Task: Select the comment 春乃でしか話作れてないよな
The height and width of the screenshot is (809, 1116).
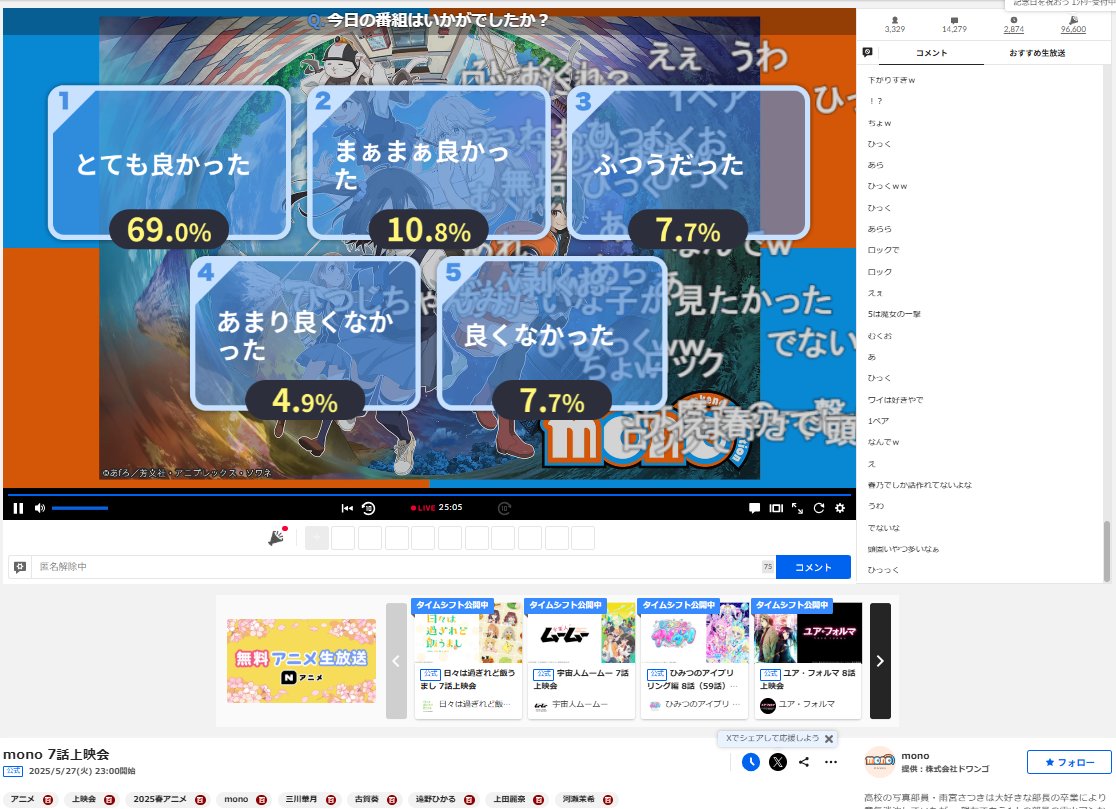Action: 920,485
